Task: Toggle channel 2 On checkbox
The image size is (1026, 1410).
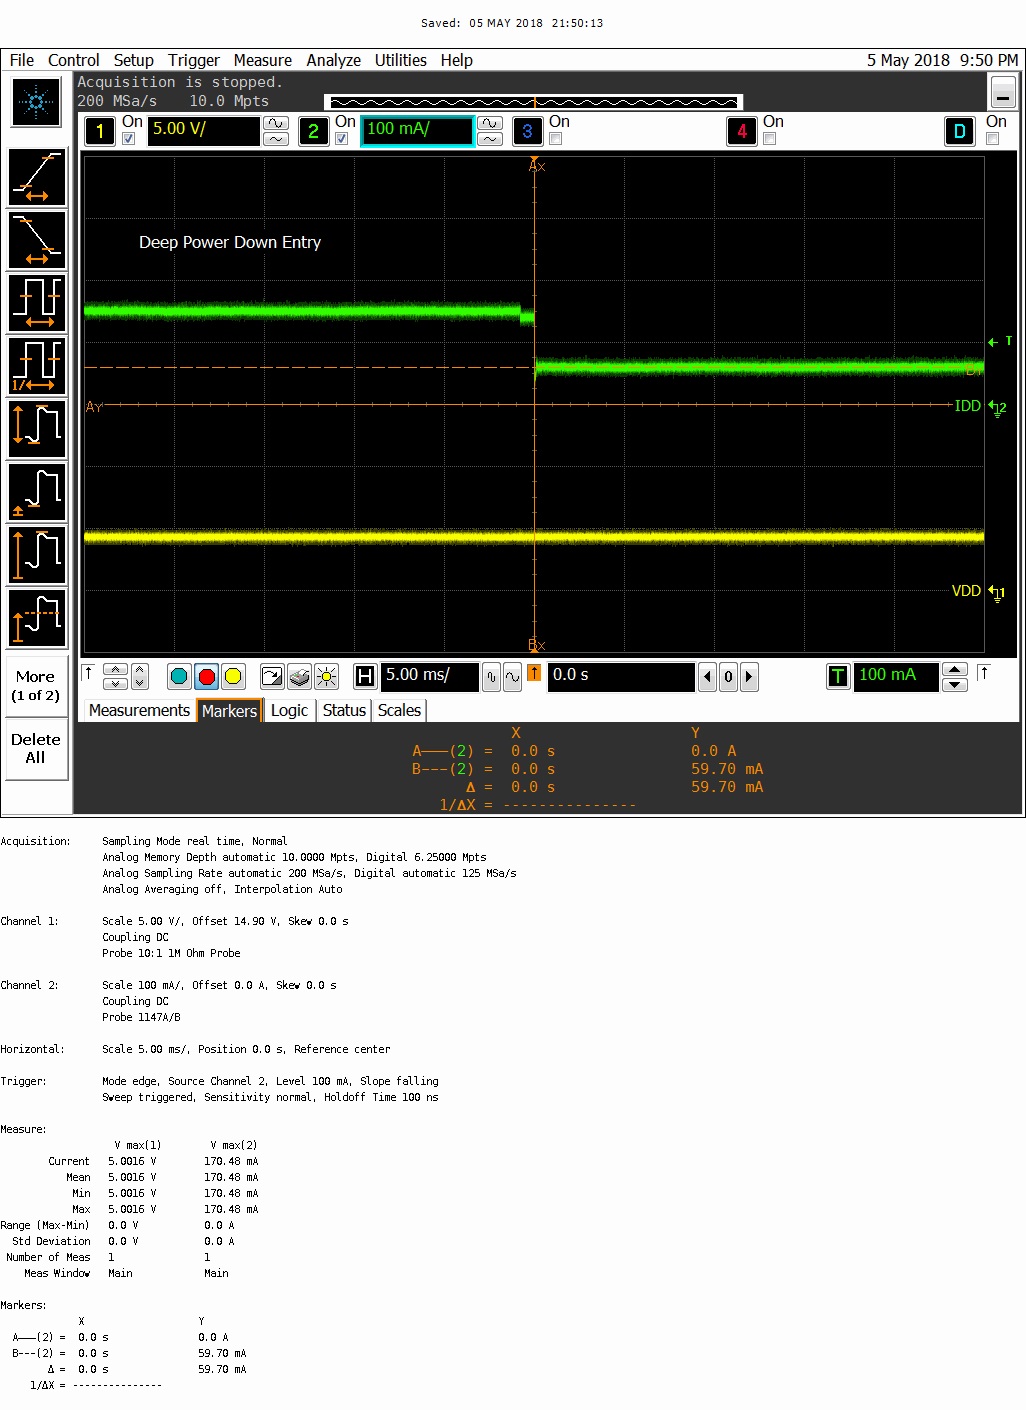Action: (x=342, y=139)
